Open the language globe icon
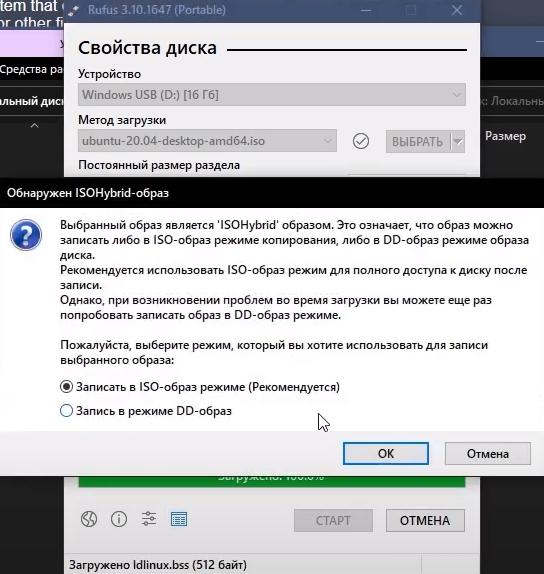The width and height of the screenshot is (544, 574). click(x=89, y=519)
